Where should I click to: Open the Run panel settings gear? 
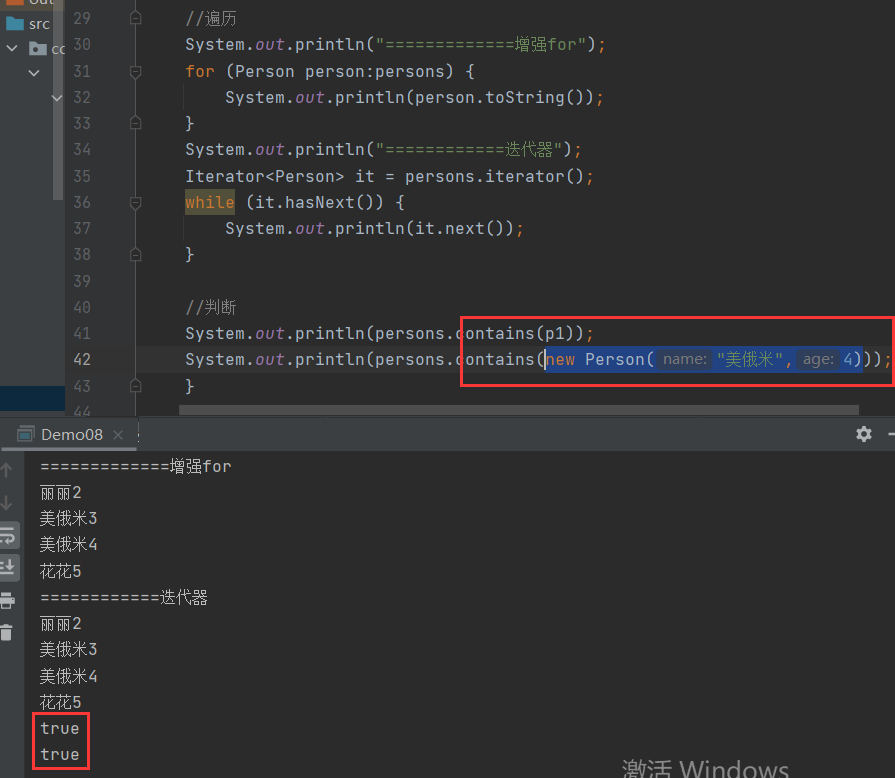(864, 434)
